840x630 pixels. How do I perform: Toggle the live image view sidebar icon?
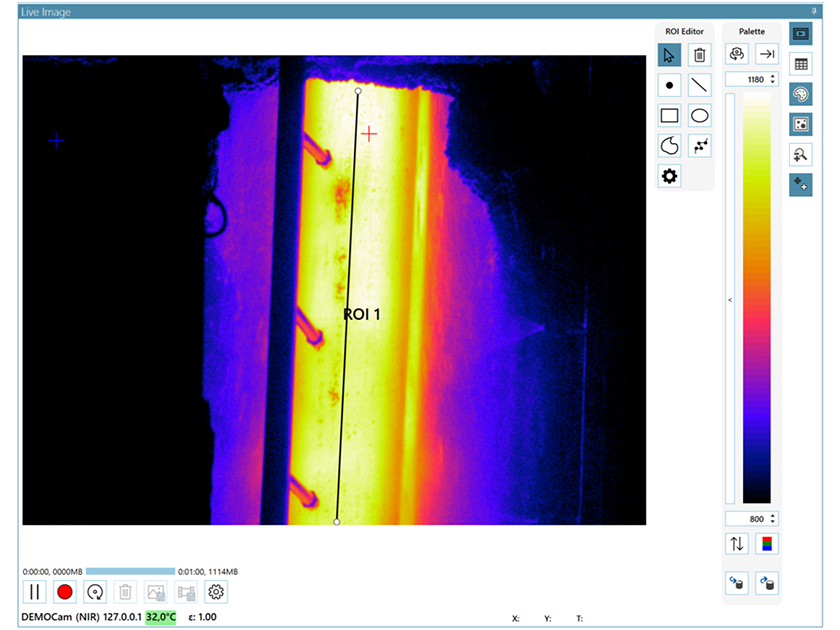[801, 34]
